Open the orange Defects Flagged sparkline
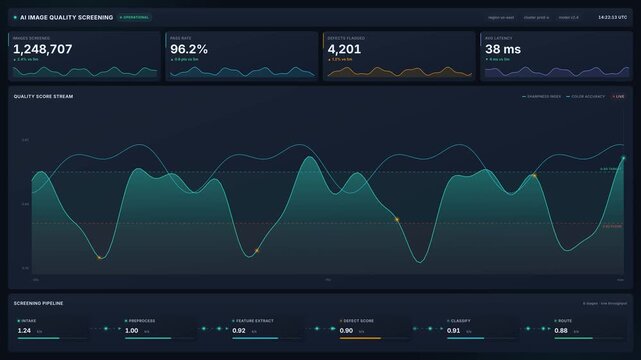This screenshot has height=360, width=641. pos(400,72)
